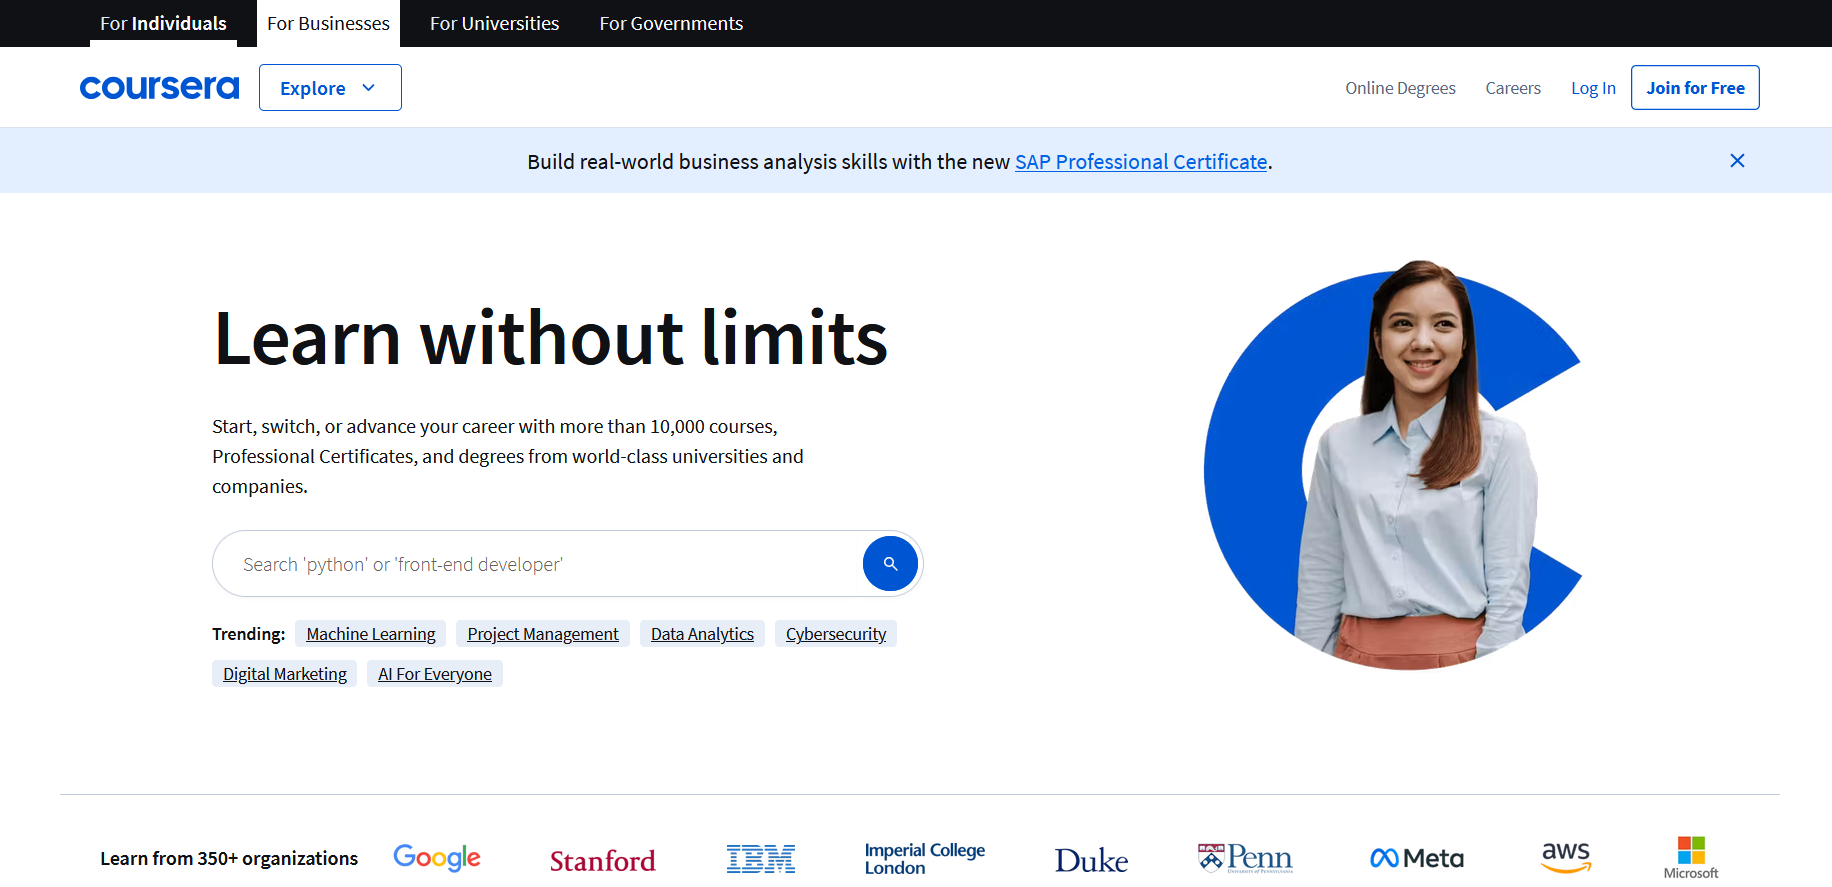
Task: Switch to the For Universities tab
Action: tap(494, 23)
